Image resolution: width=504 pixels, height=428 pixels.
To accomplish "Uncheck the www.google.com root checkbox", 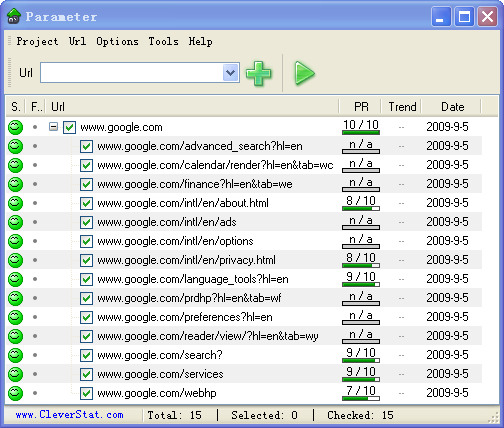I will 69,127.
